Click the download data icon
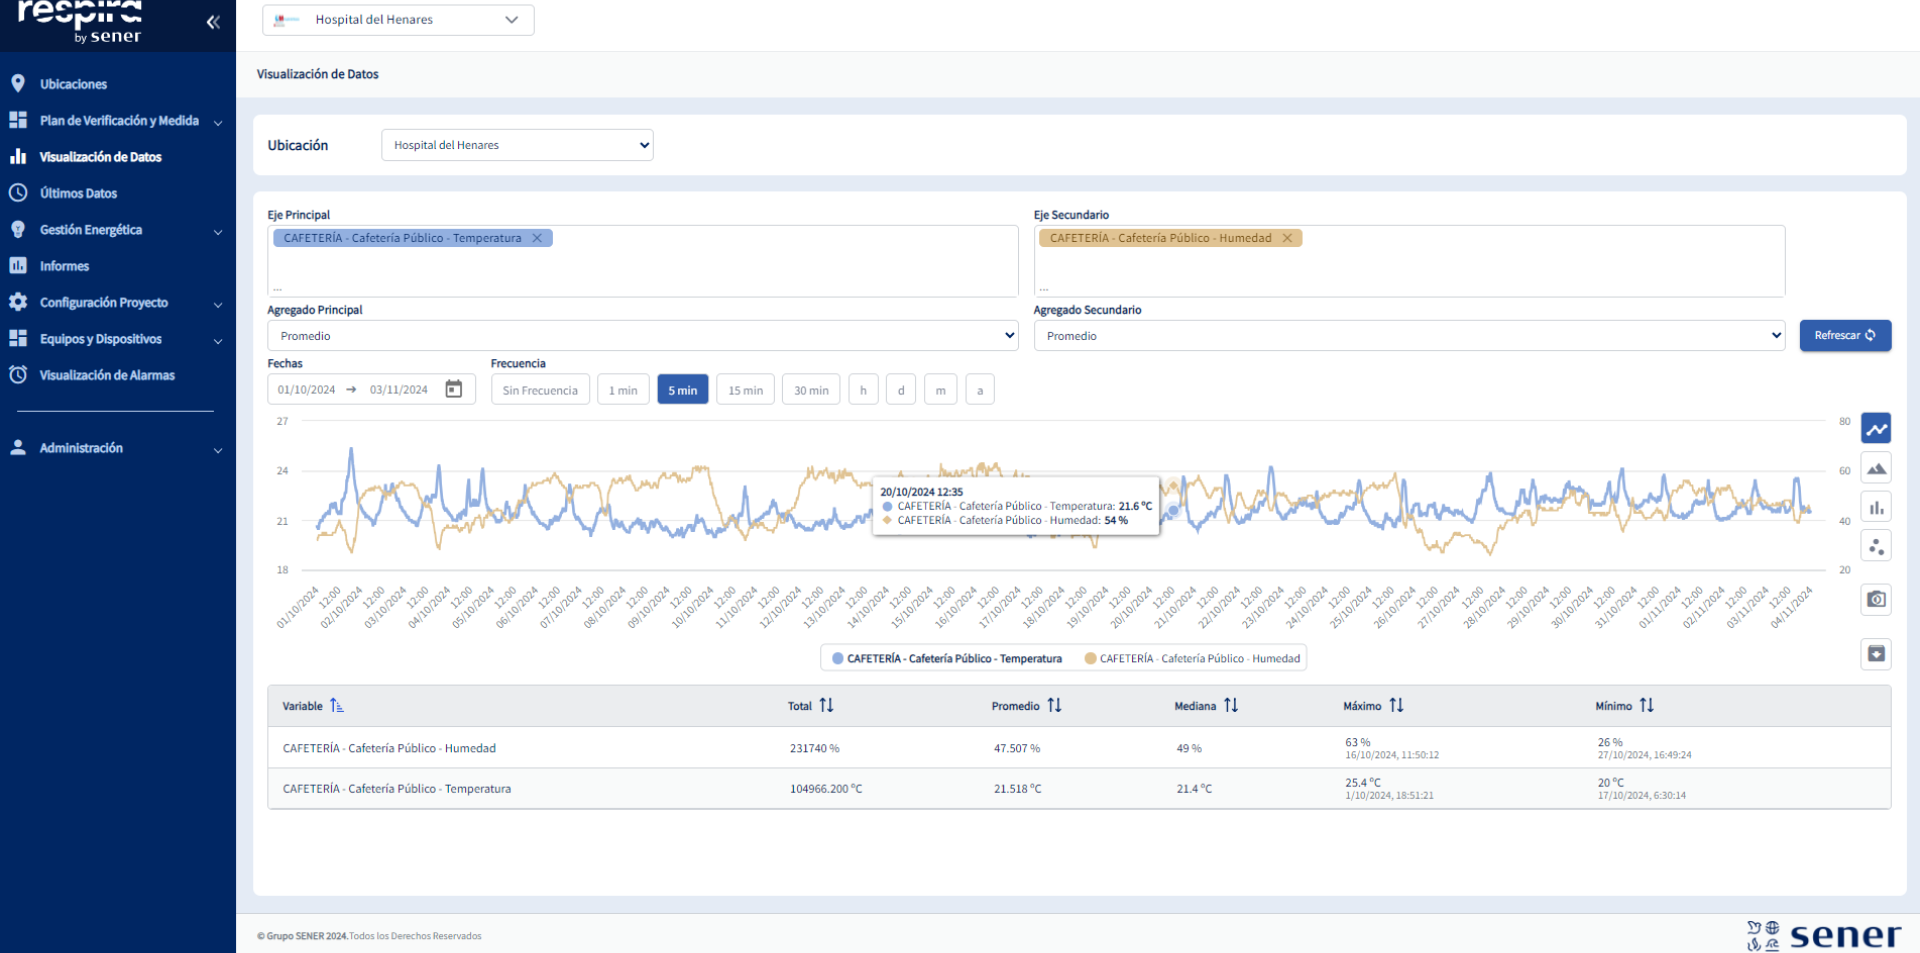 coord(1876,654)
